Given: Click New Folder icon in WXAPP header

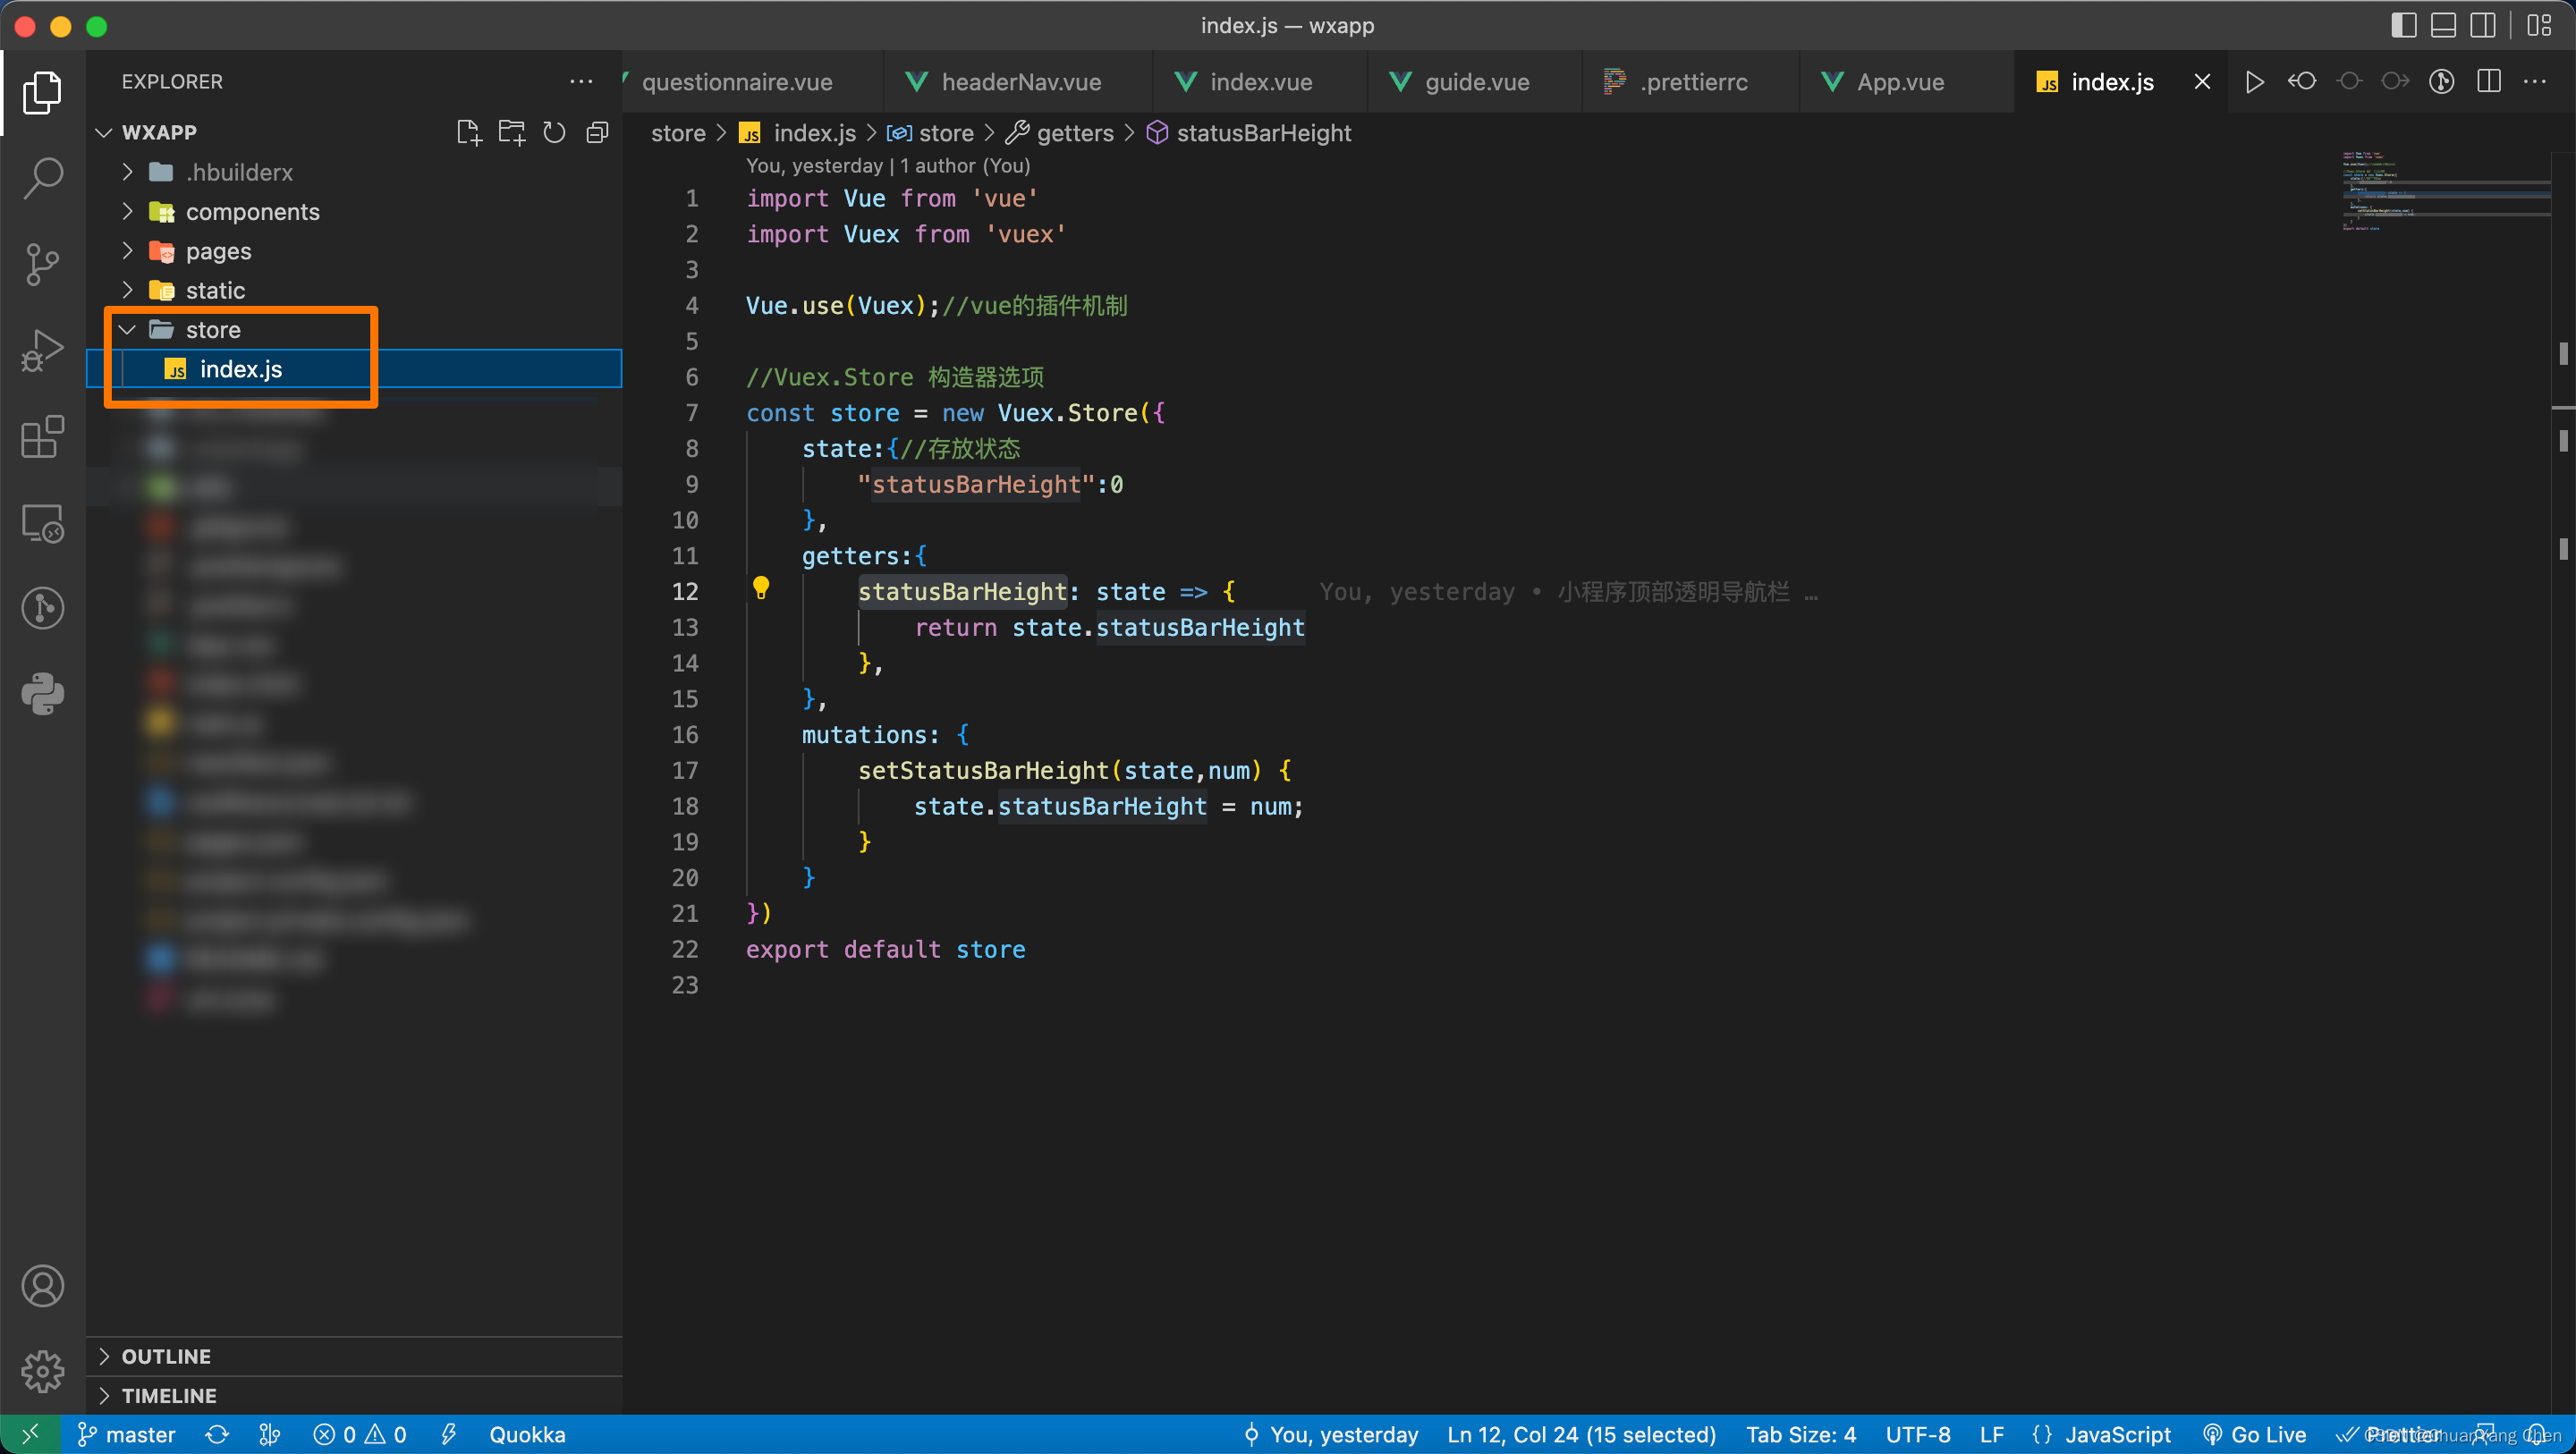Looking at the screenshot, I should click(x=511, y=132).
